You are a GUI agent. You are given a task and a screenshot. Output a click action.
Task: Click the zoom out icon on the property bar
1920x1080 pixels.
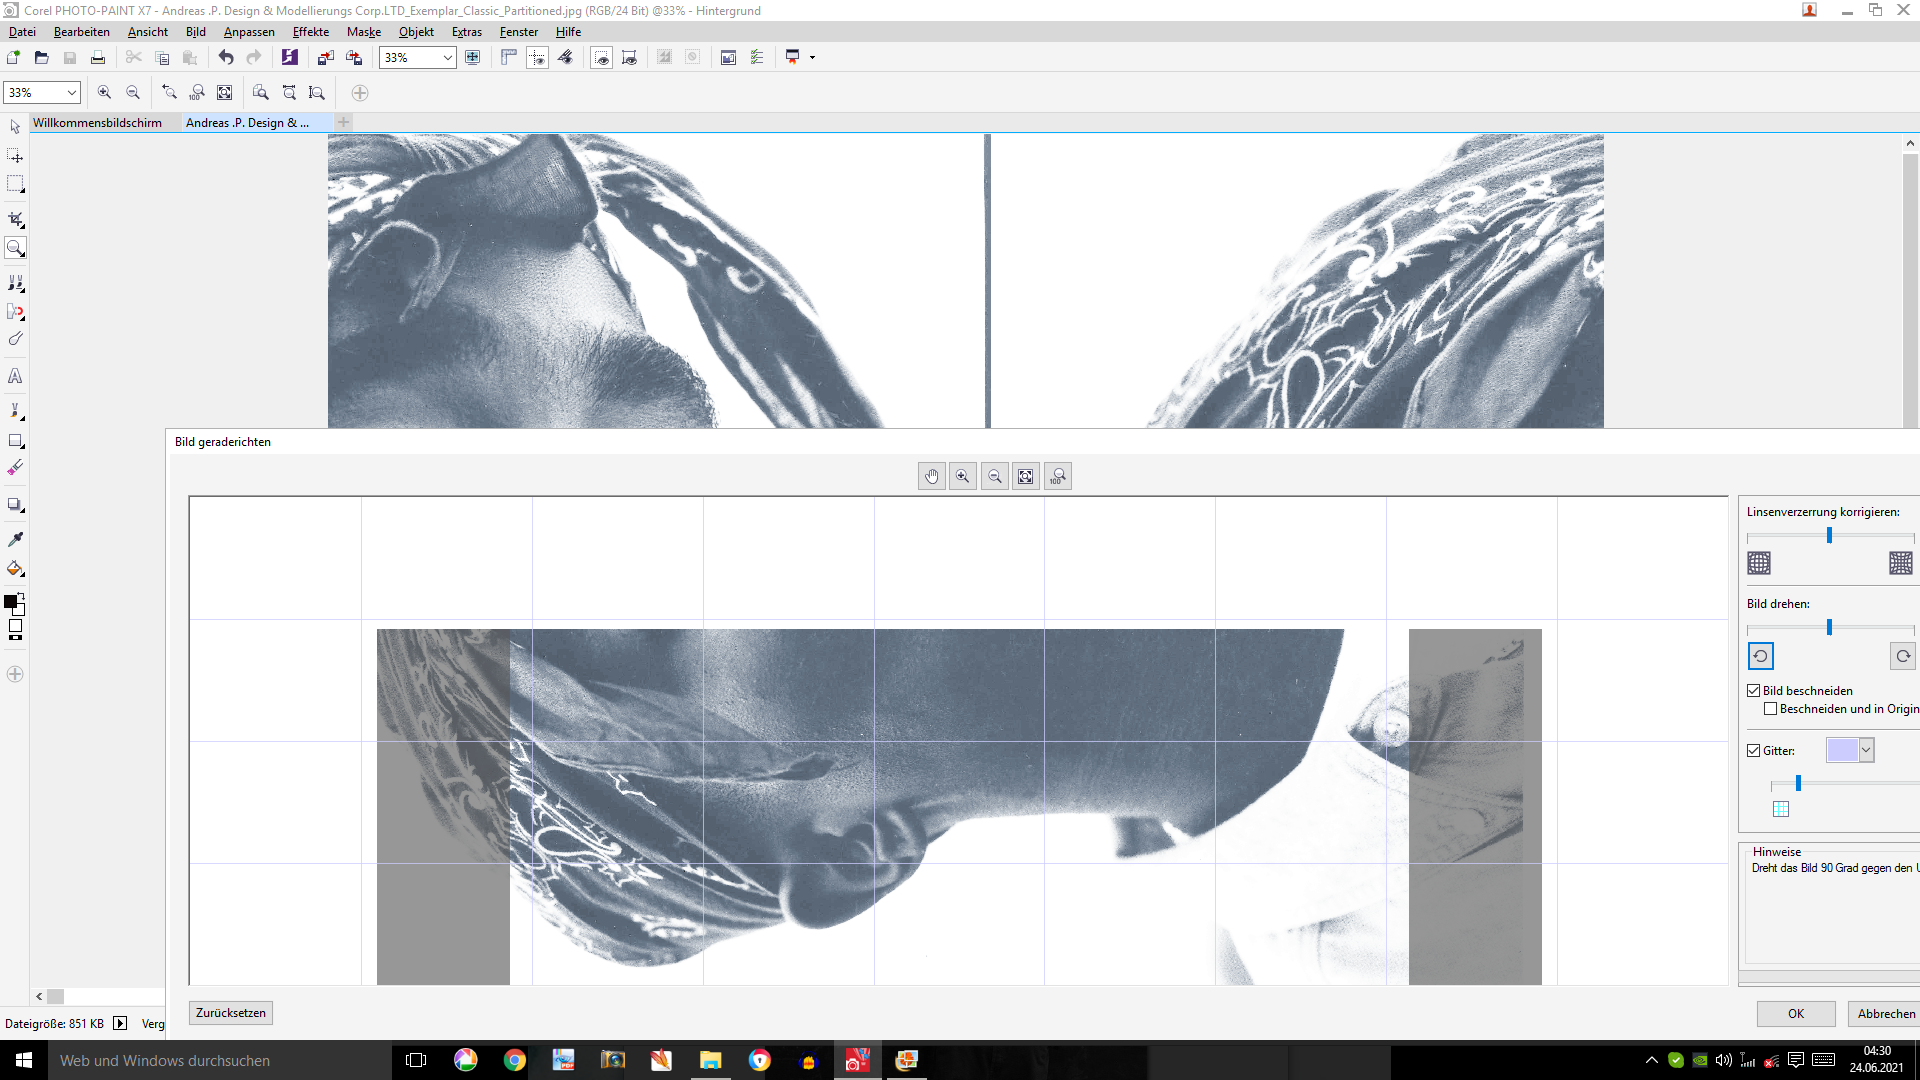[x=132, y=93]
